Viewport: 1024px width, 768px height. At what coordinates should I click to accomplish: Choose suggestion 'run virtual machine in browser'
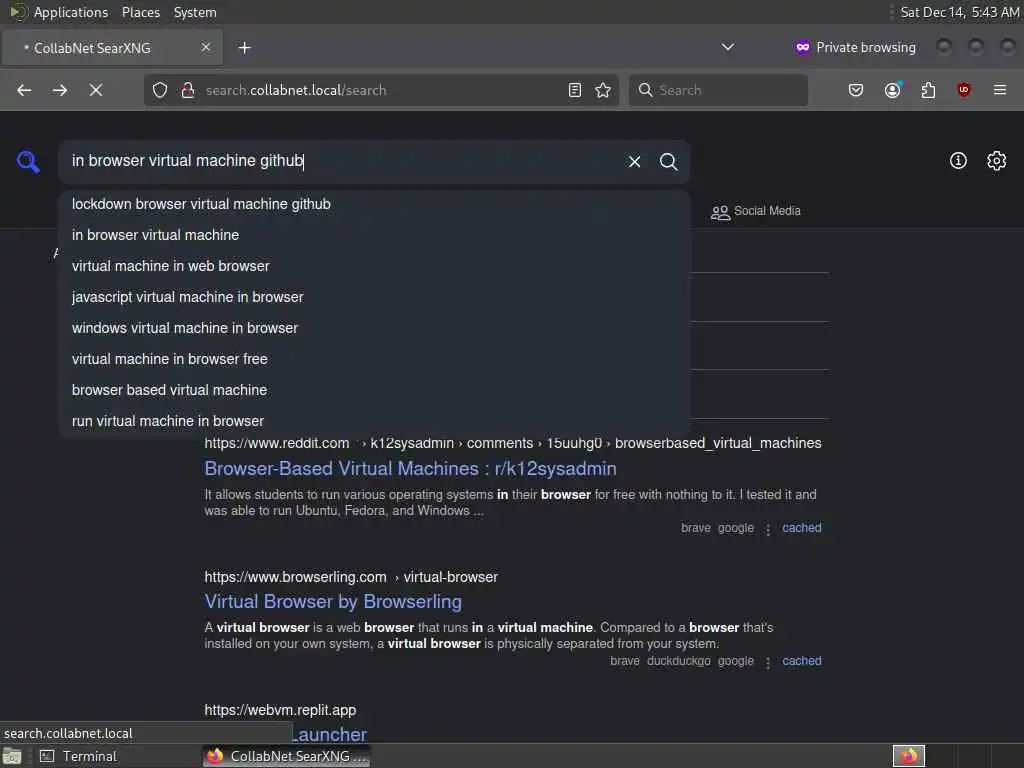tap(374, 421)
